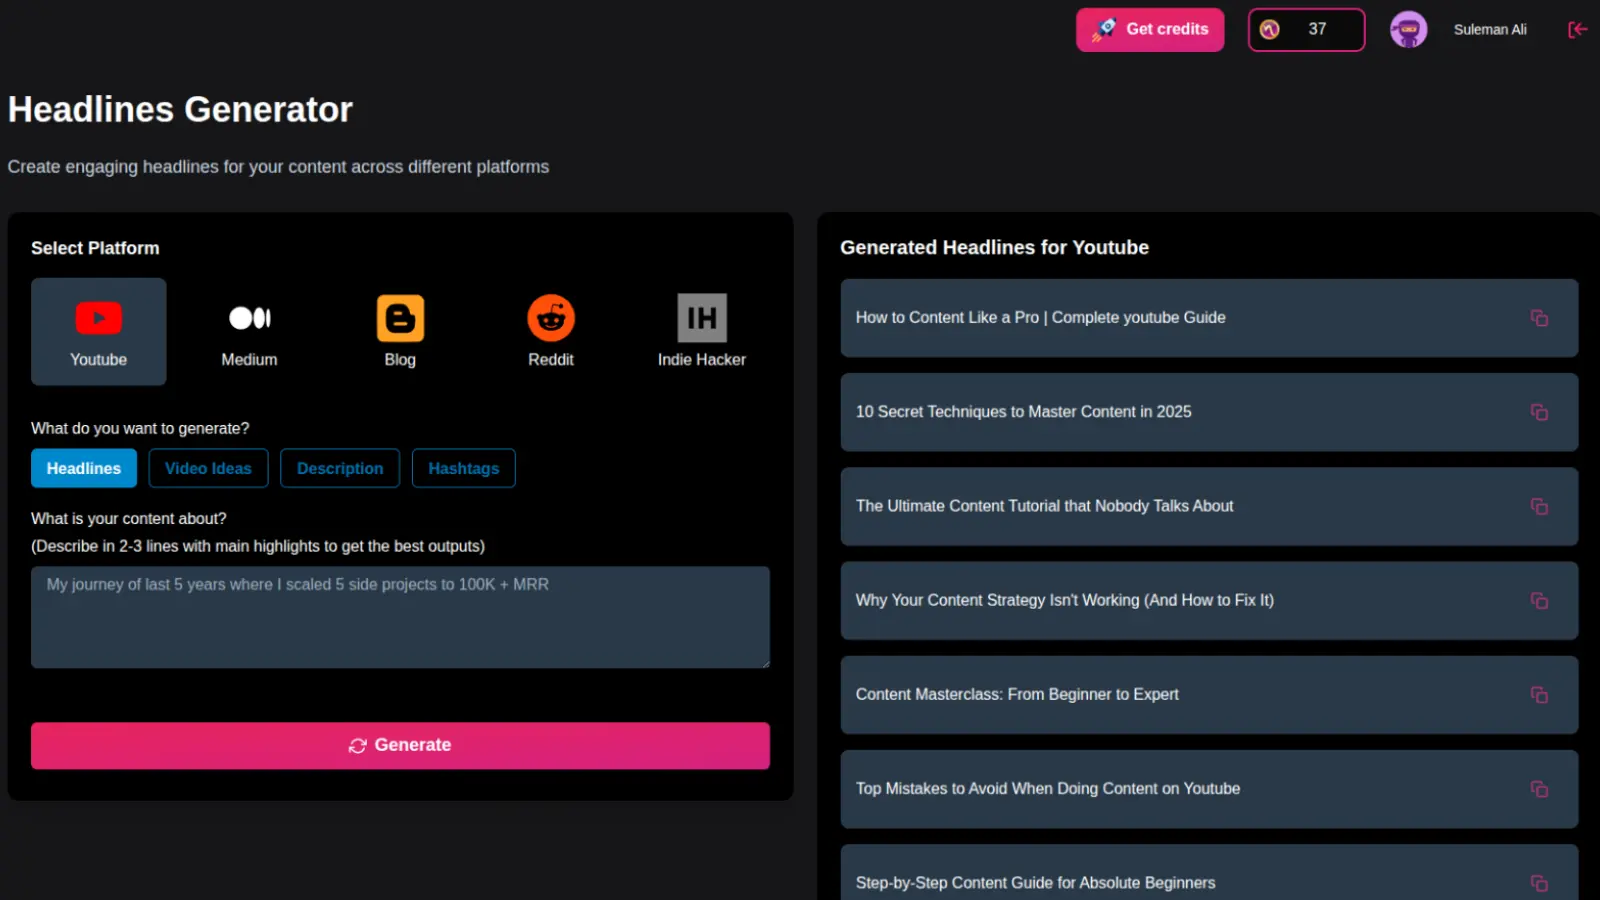1600x900 pixels.
Task: Select the Video Ideas generation option
Action: (x=208, y=468)
